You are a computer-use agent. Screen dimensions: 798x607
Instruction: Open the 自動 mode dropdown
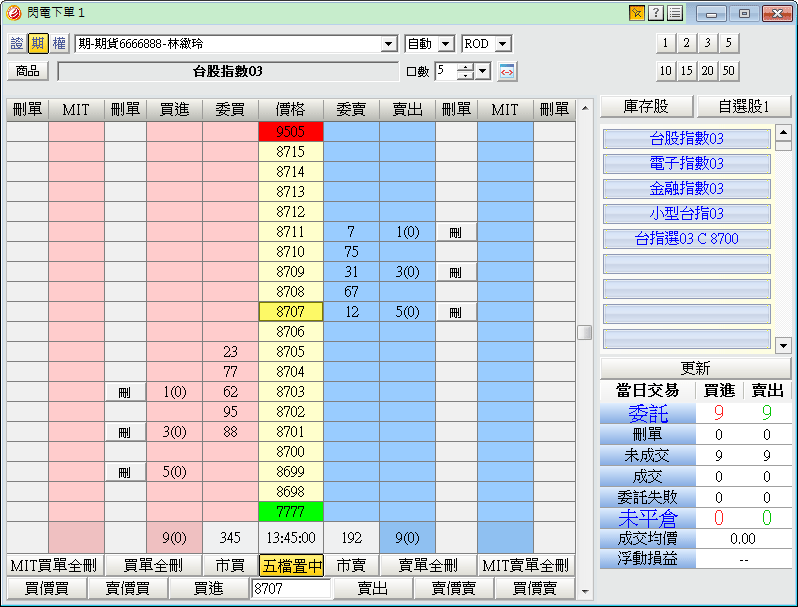click(x=445, y=44)
